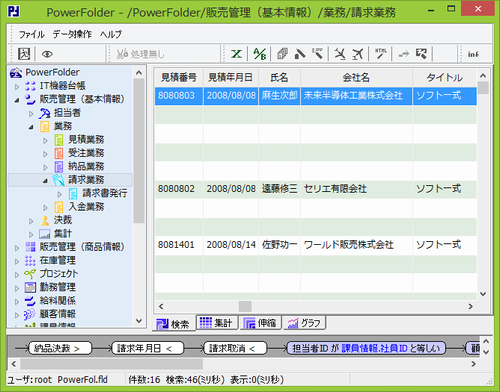
Task: Expand the IT機器台帳 tree node
Action: 17,86
